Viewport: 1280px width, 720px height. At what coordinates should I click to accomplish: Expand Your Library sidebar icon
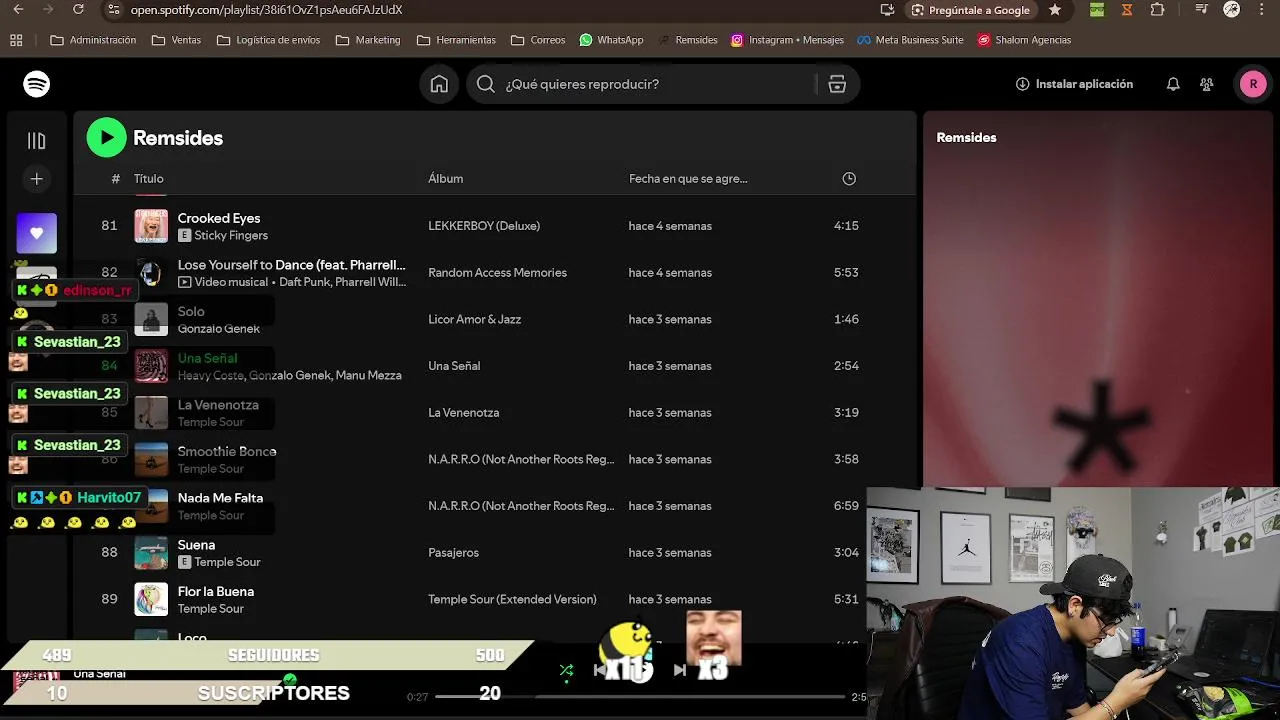[x=37, y=141]
